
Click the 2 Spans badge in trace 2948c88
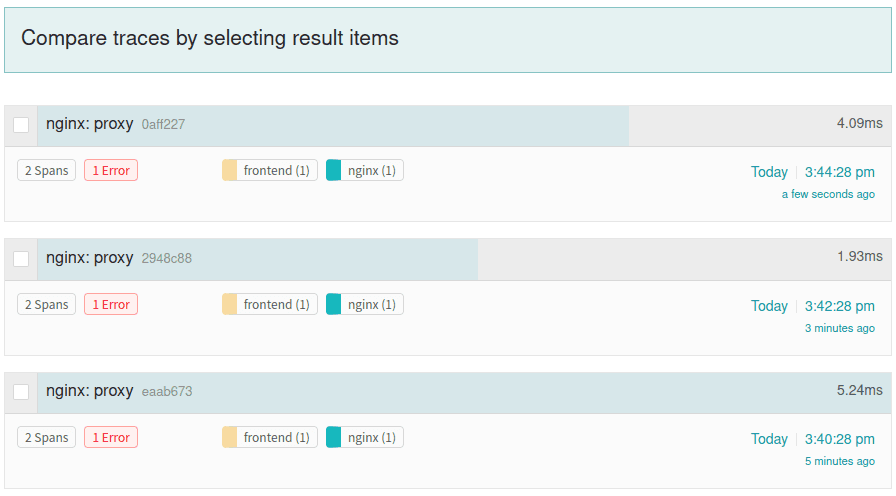[x=46, y=305]
